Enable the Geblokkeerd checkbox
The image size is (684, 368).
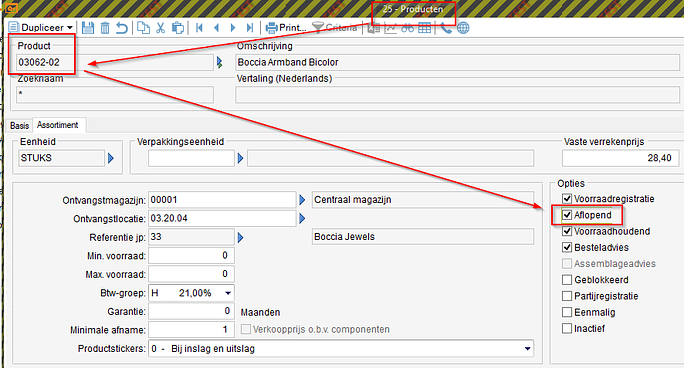tap(567, 279)
